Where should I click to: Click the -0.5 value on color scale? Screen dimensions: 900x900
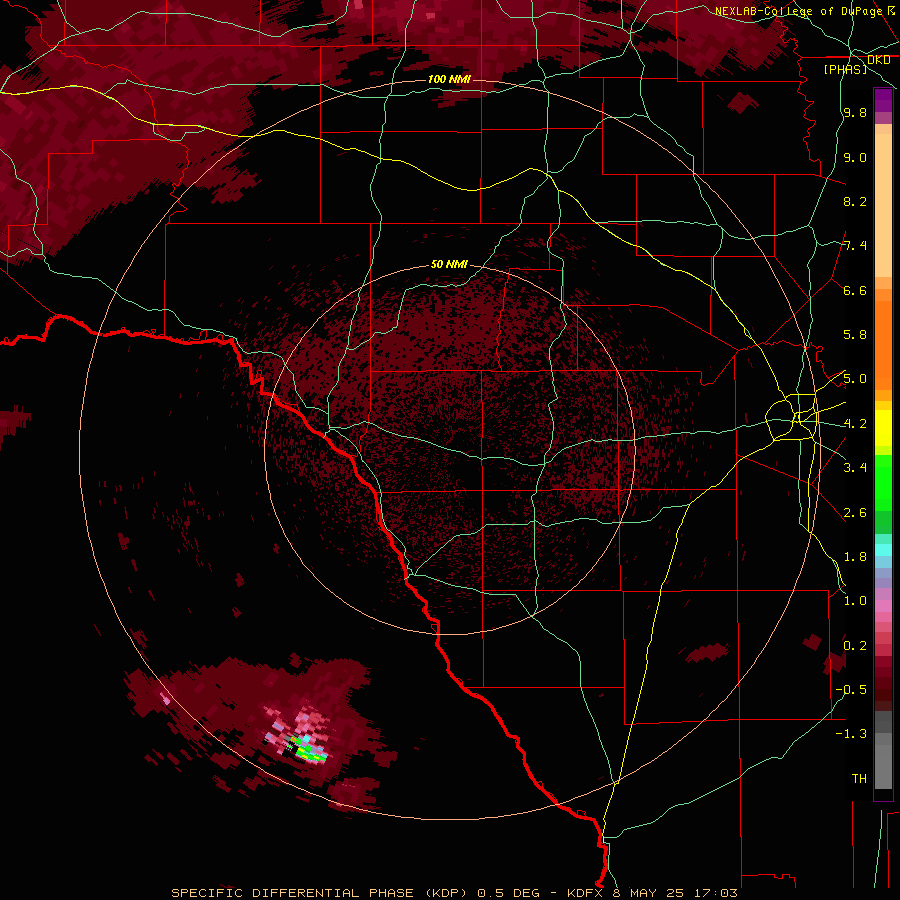point(852,689)
